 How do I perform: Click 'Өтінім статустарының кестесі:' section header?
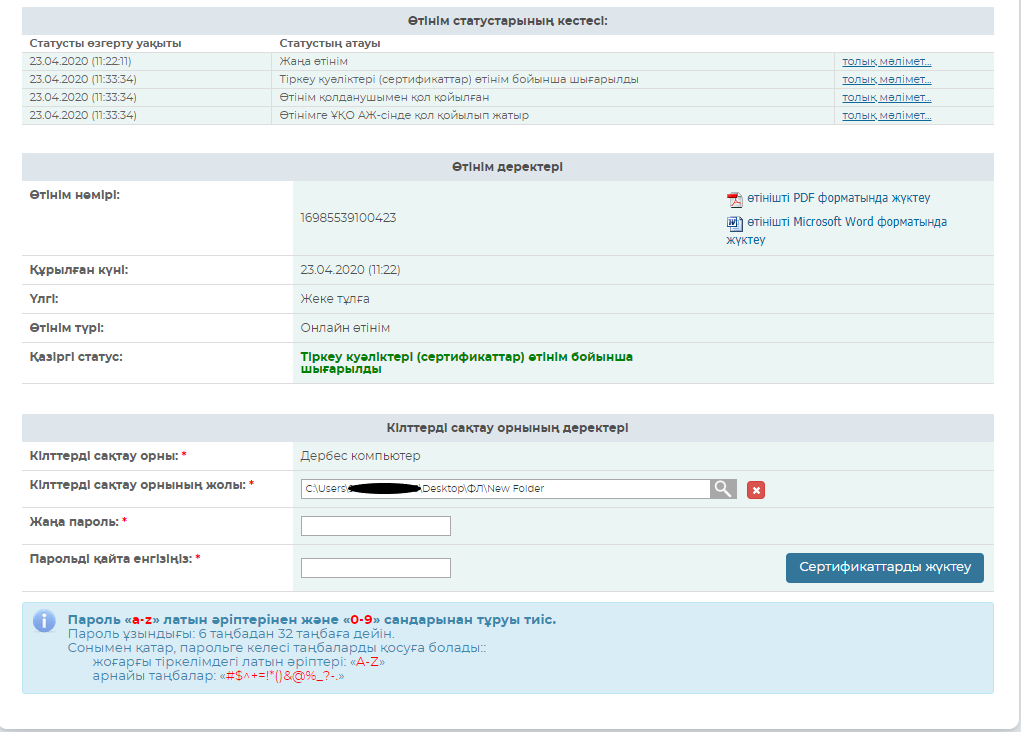coord(508,21)
